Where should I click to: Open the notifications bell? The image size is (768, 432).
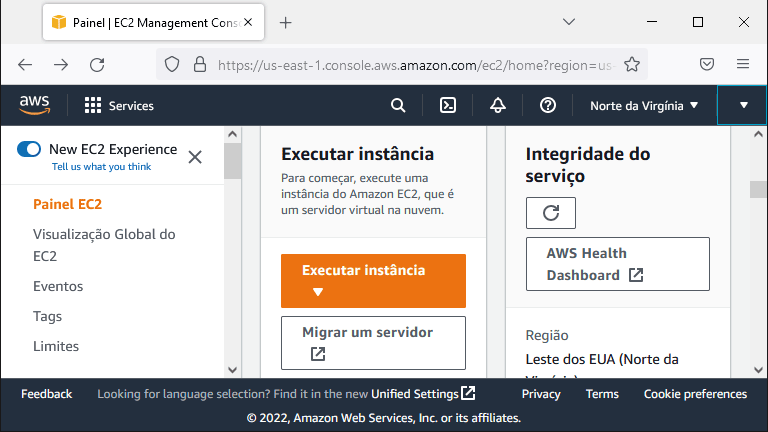click(x=498, y=105)
